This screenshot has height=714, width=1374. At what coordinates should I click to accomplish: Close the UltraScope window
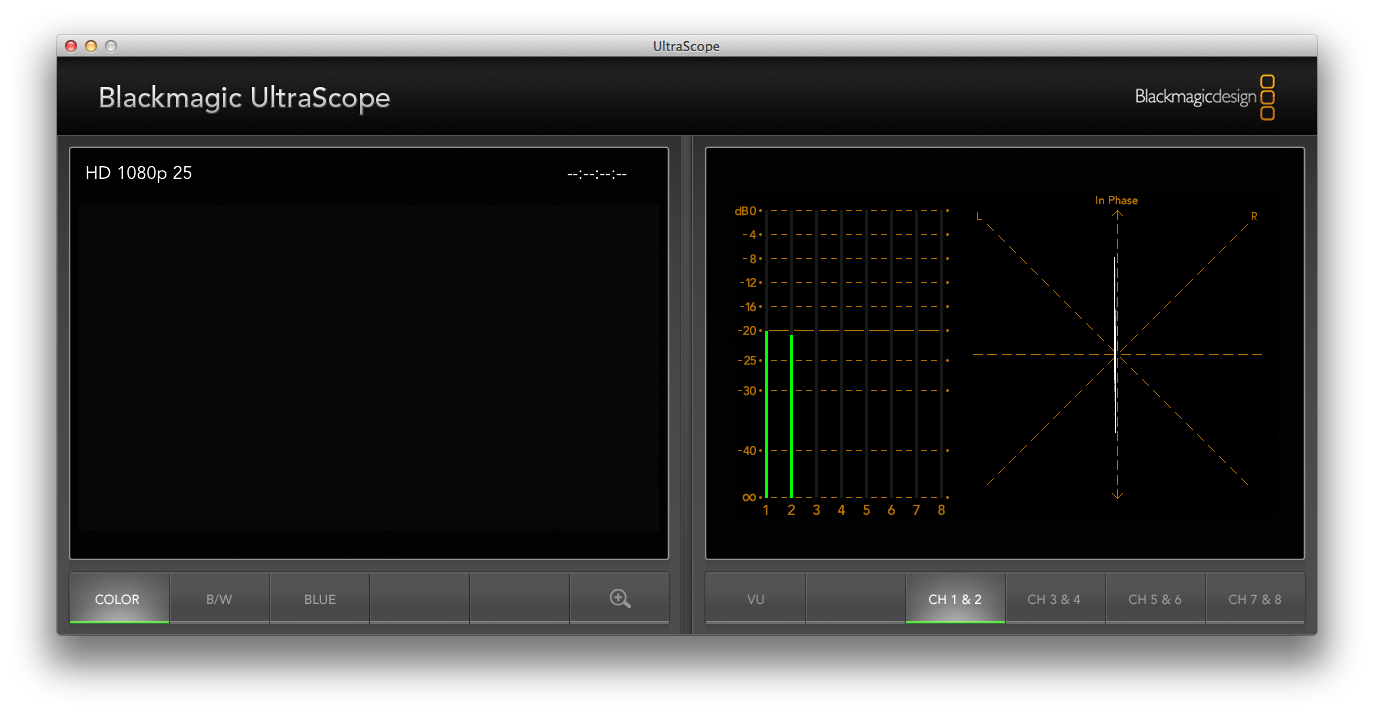coord(71,46)
